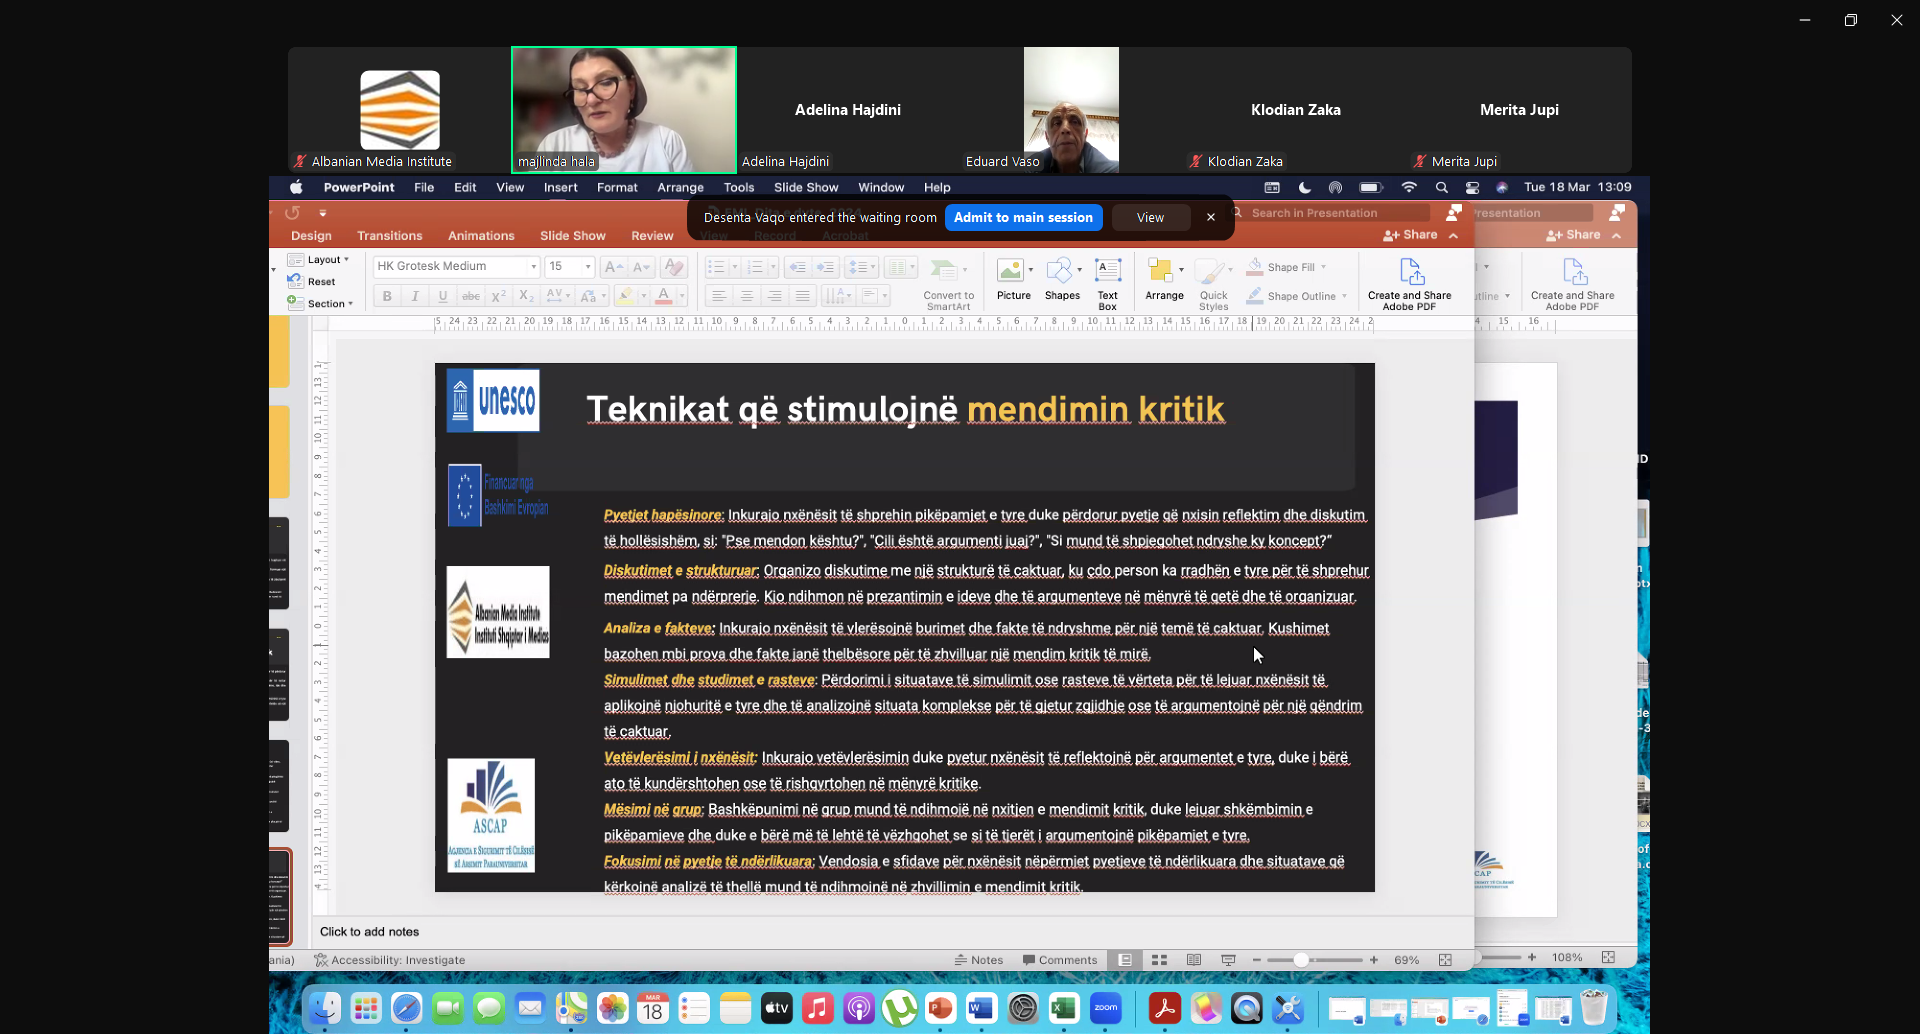Decrease indent level icon
The image size is (1920, 1034).
pyautogui.click(x=797, y=267)
